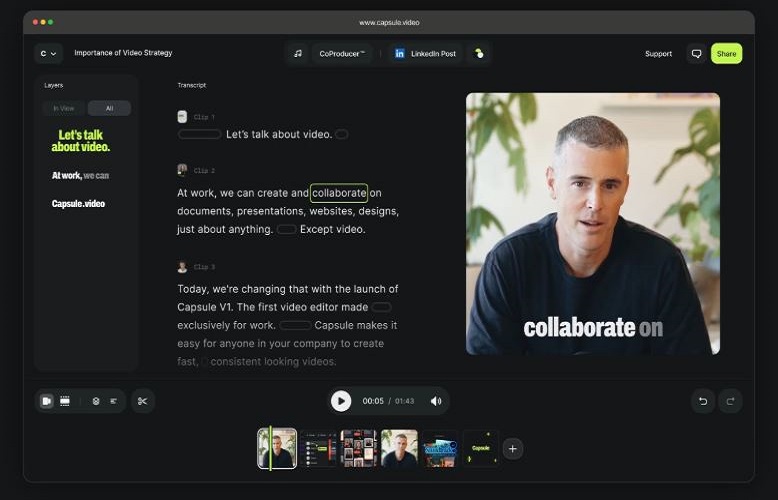778x500 pixels.
Task: Click the project title Importance of Video Strategy
Action: (123, 53)
